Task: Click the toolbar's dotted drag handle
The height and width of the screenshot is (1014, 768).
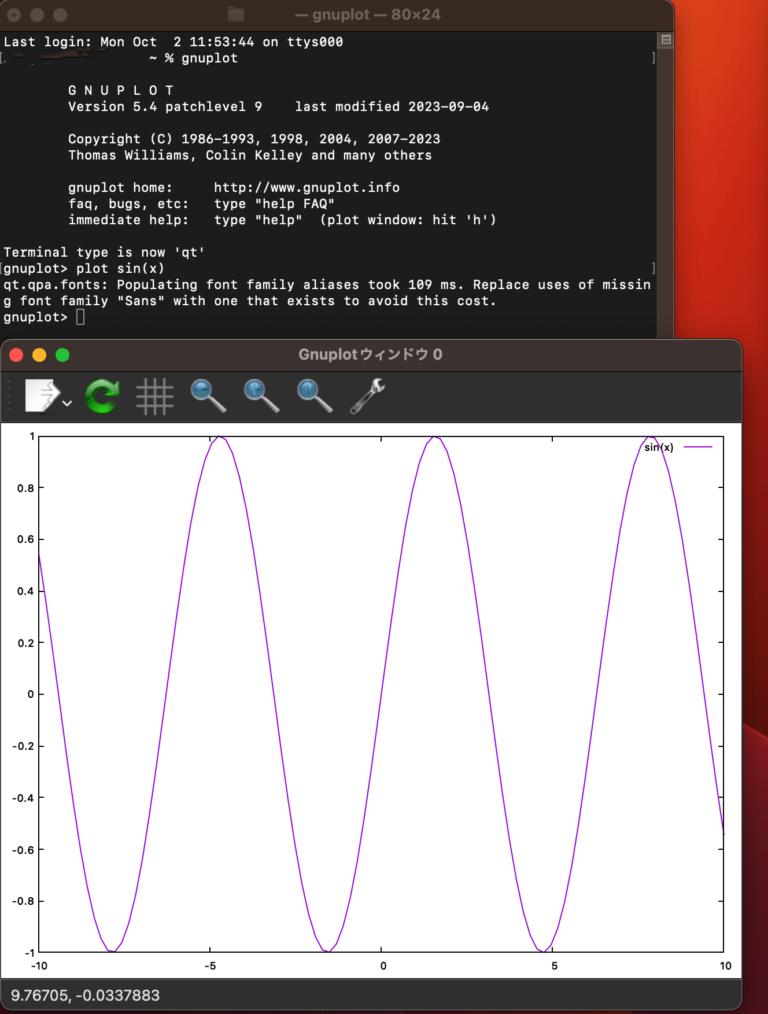Action: [x=12, y=396]
